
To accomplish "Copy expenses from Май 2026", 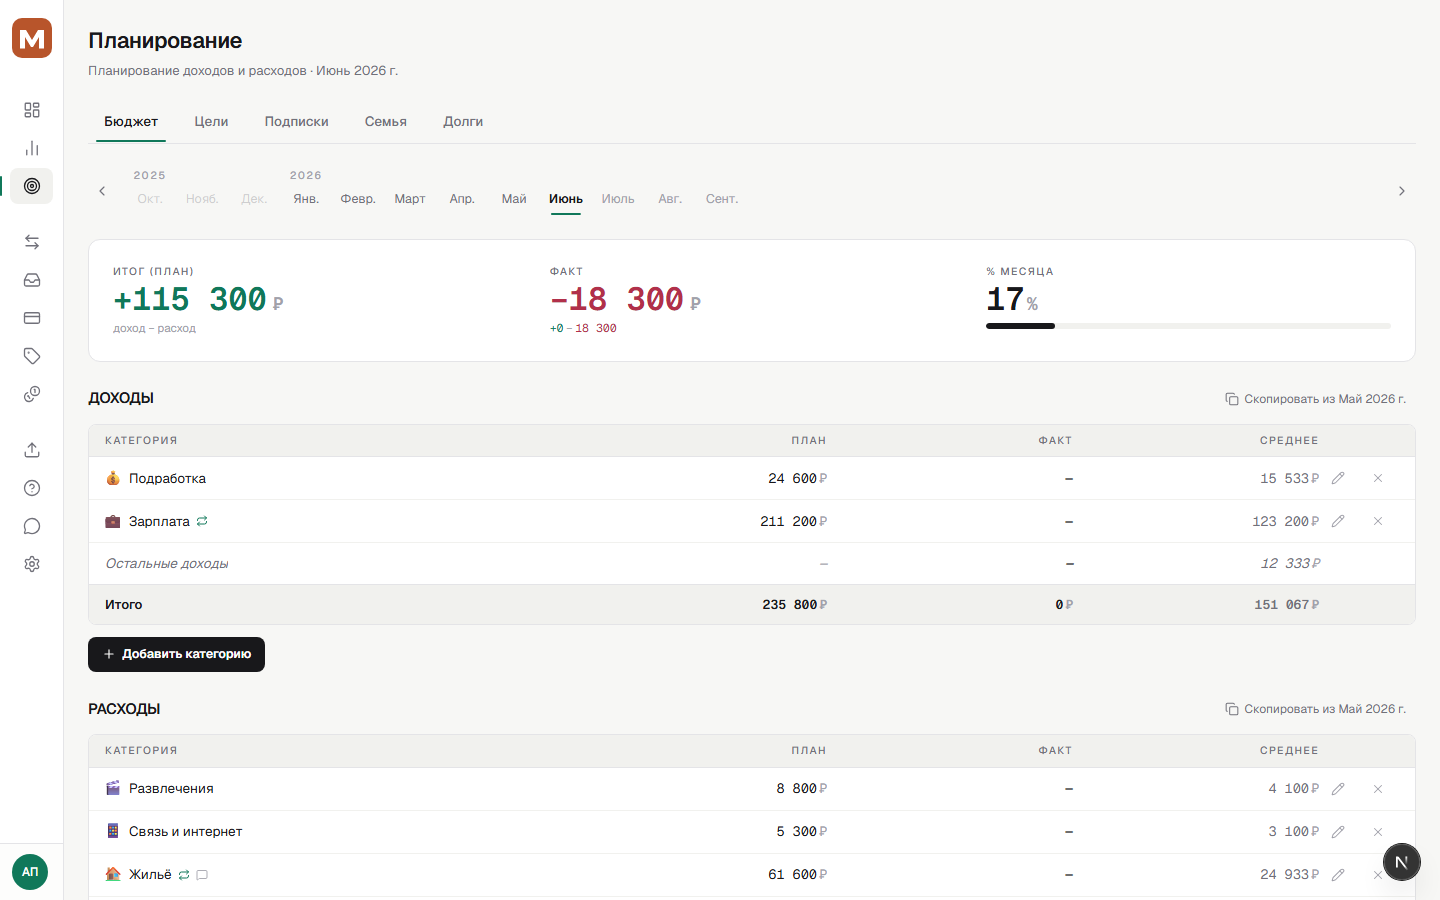I will pos(1315,709).
